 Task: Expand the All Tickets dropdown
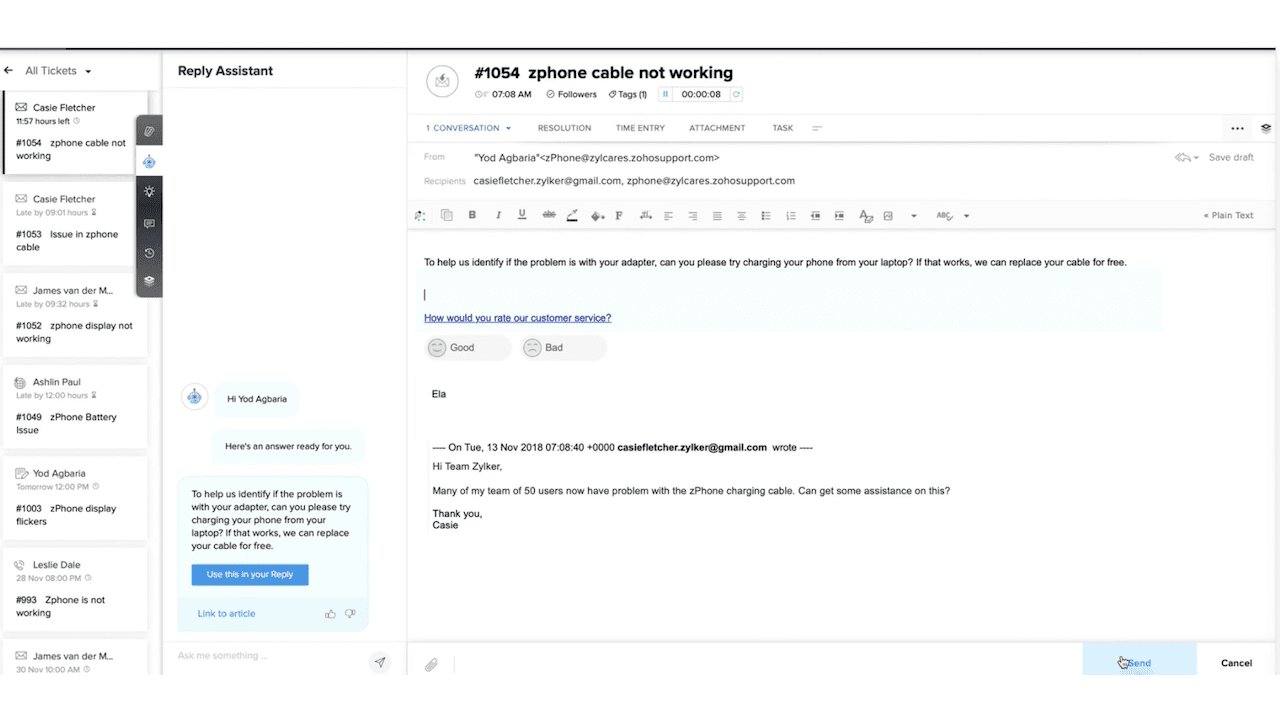click(88, 72)
